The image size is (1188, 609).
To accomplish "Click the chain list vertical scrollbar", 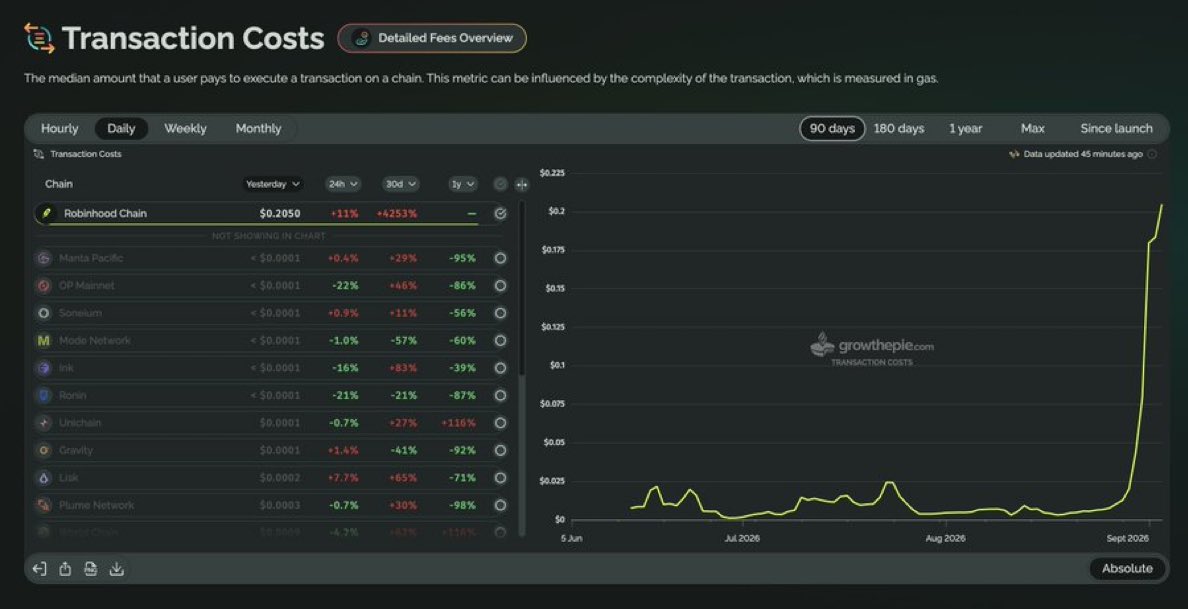I will 522,288.
